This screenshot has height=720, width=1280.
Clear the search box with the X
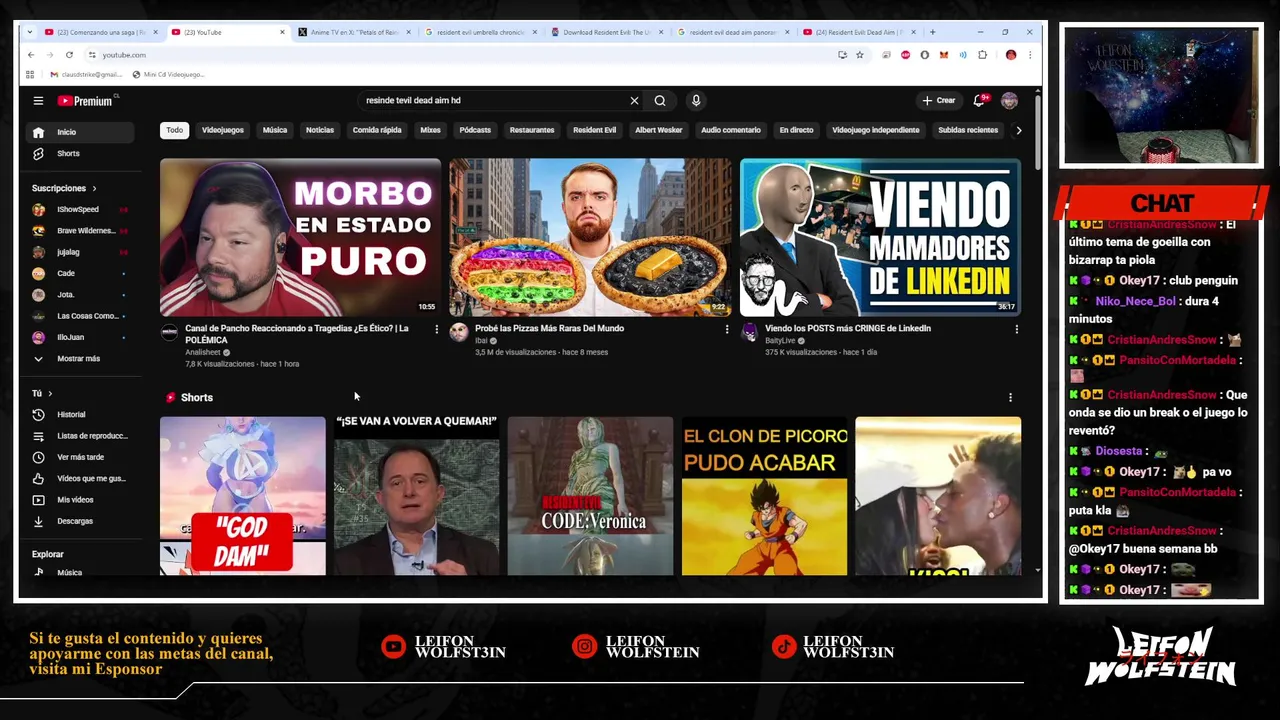click(x=634, y=100)
